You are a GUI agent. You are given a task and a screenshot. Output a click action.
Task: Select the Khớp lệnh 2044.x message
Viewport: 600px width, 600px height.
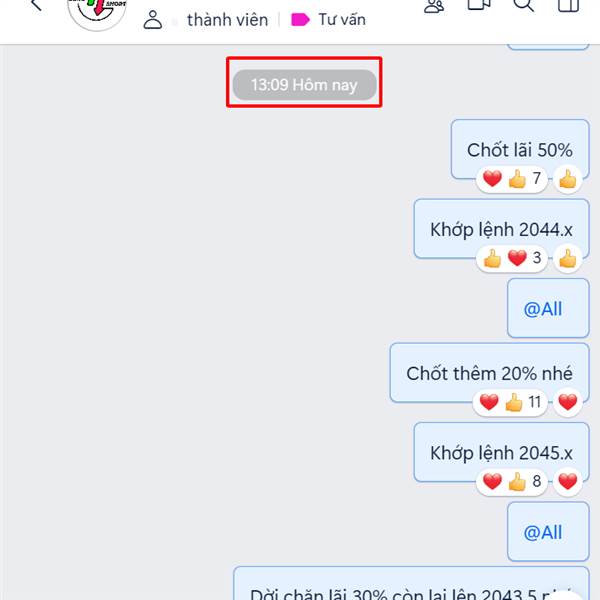coord(501,229)
